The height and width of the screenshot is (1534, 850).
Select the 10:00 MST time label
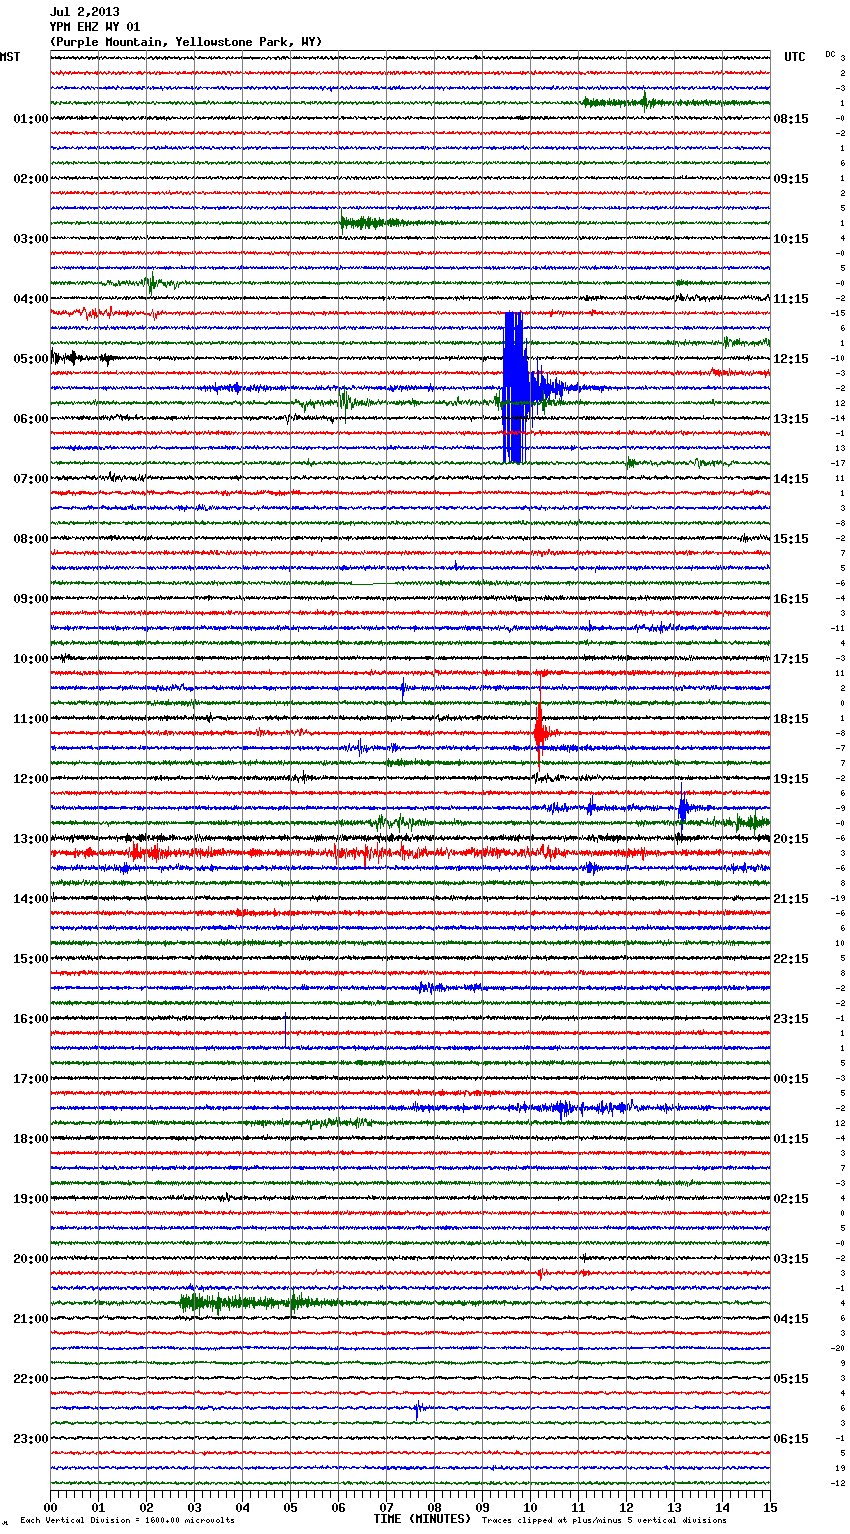coord(31,659)
